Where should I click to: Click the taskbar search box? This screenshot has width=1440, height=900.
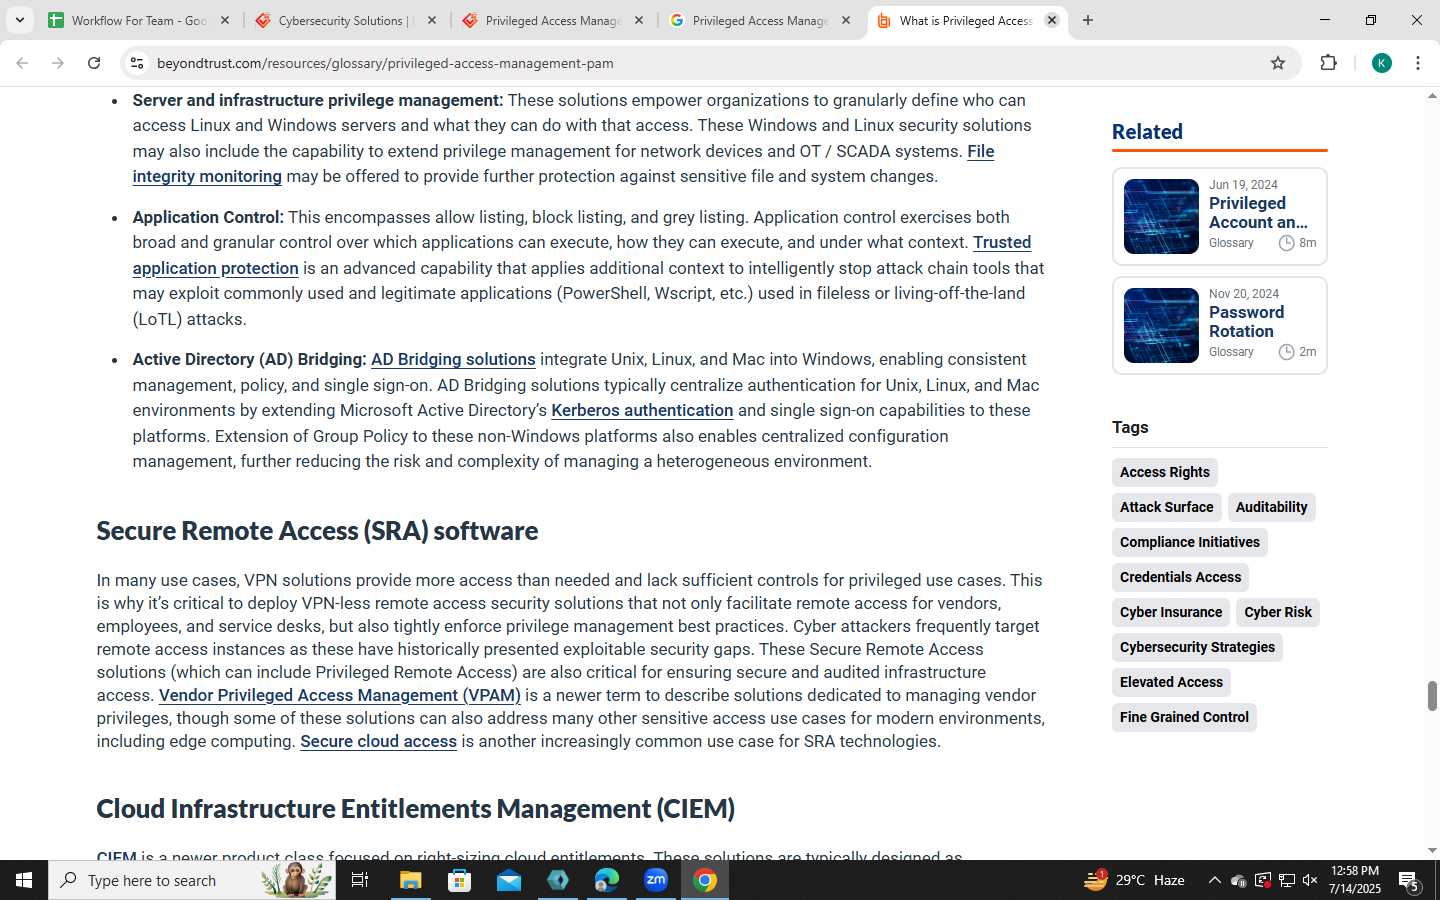(192, 880)
